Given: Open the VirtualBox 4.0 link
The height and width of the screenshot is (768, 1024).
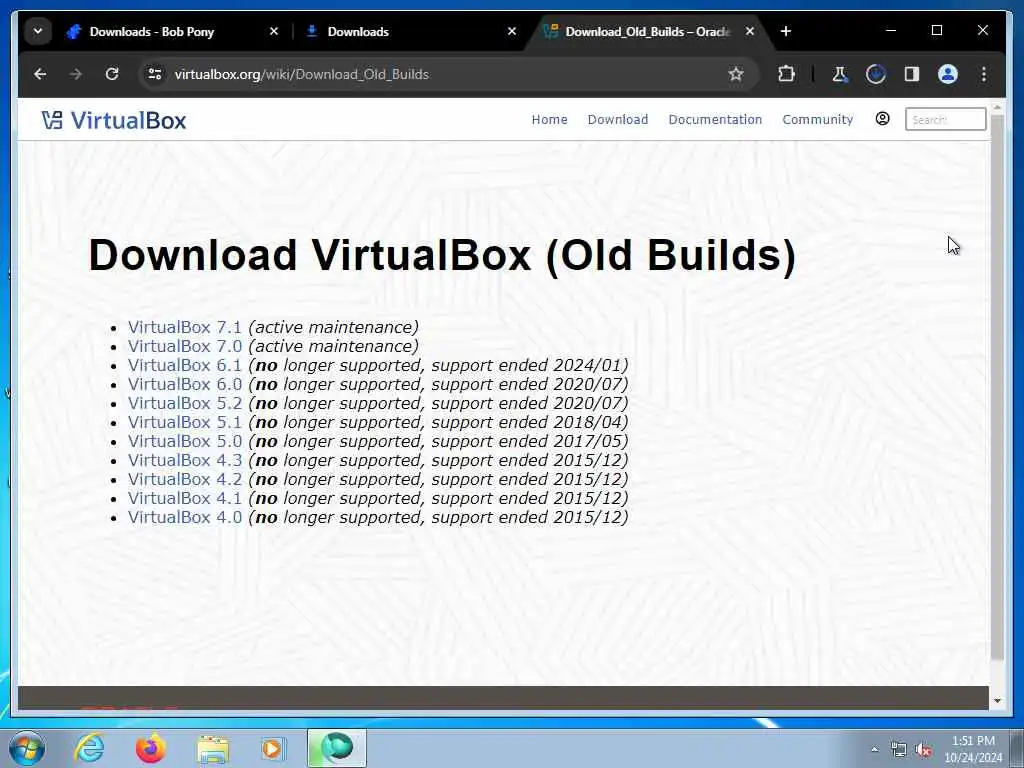Looking at the screenshot, I should (185, 517).
